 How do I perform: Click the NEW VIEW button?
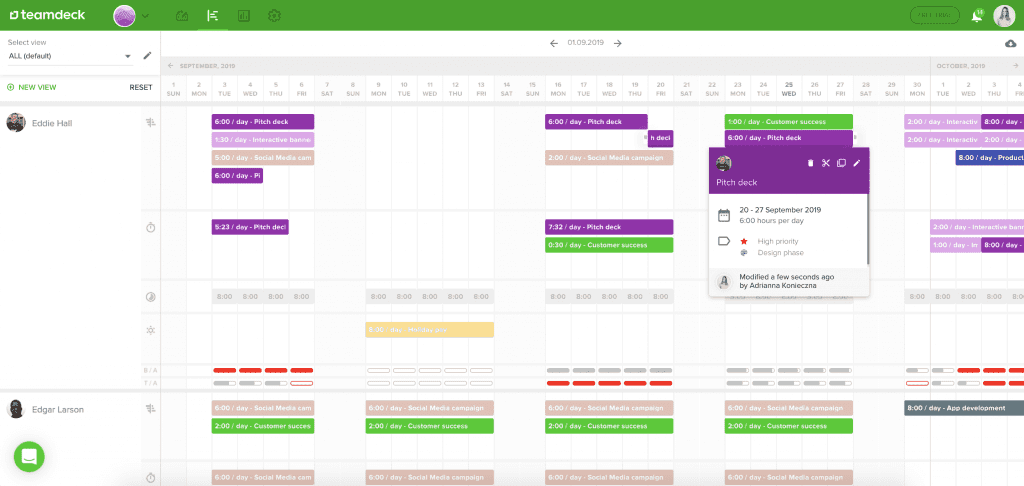tap(32, 87)
